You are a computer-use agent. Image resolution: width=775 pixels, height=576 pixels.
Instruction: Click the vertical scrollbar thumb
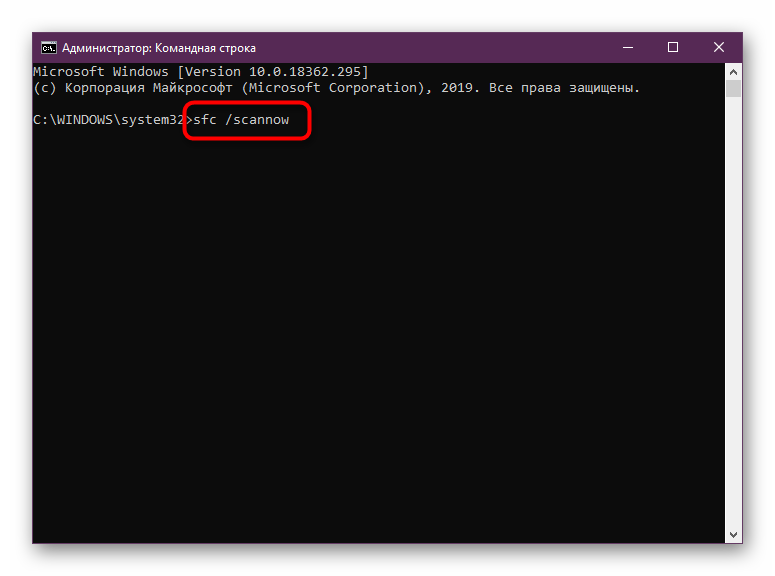734,90
